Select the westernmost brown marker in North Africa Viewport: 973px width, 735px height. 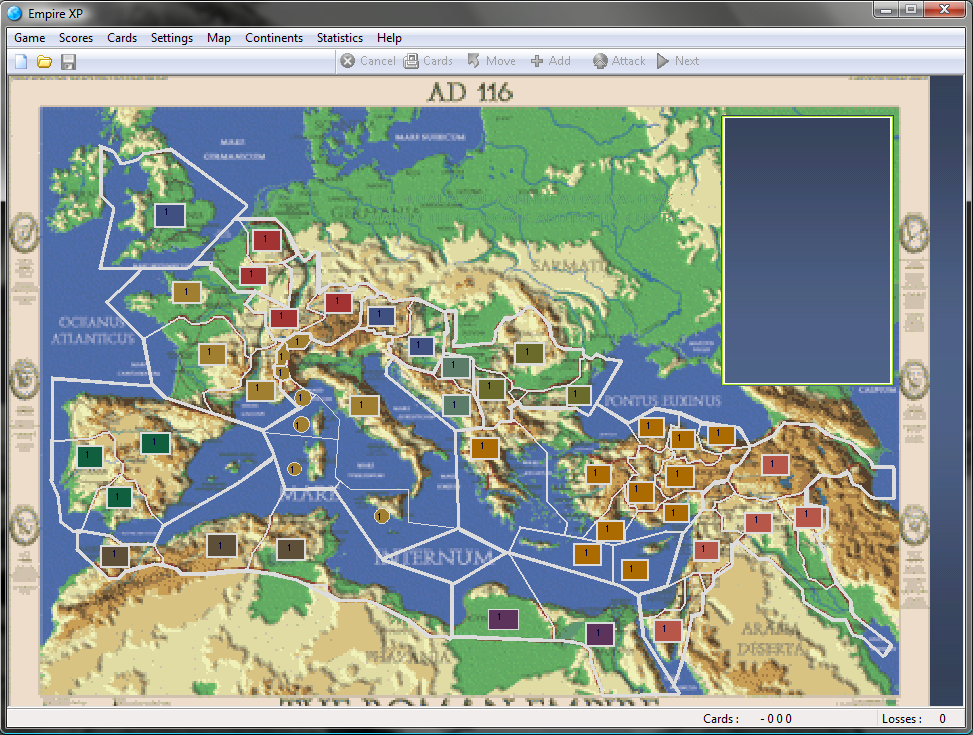click(x=115, y=556)
